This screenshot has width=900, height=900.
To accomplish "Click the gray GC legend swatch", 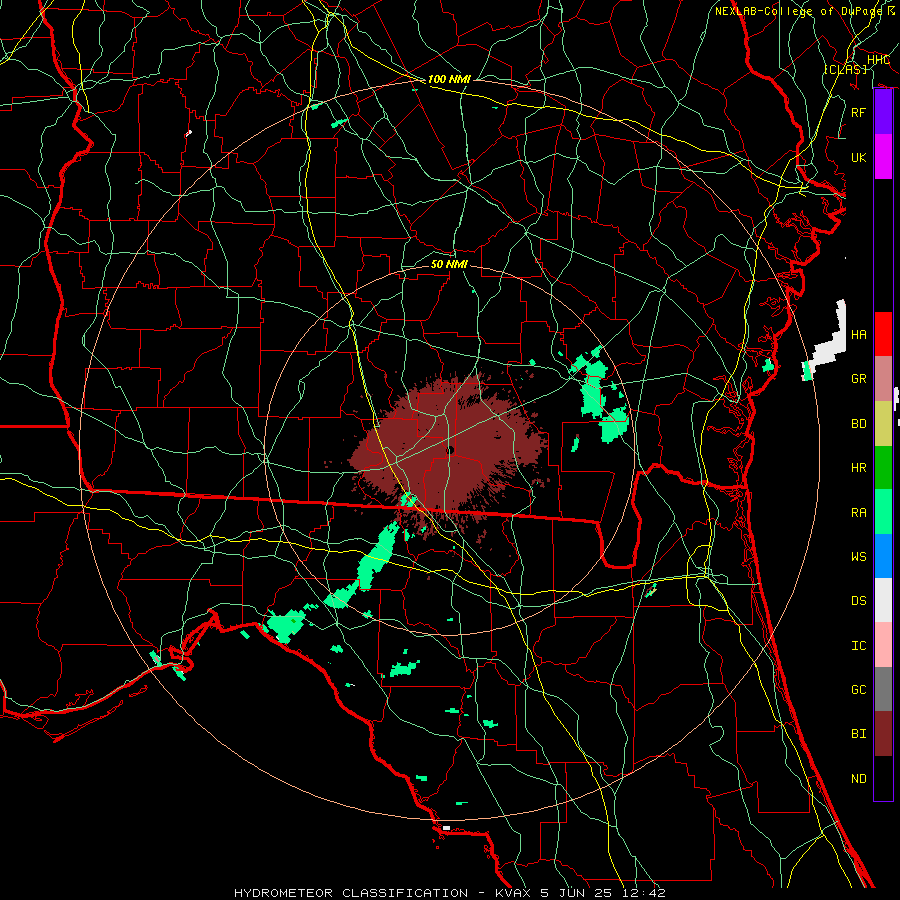I will pos(883,689).
